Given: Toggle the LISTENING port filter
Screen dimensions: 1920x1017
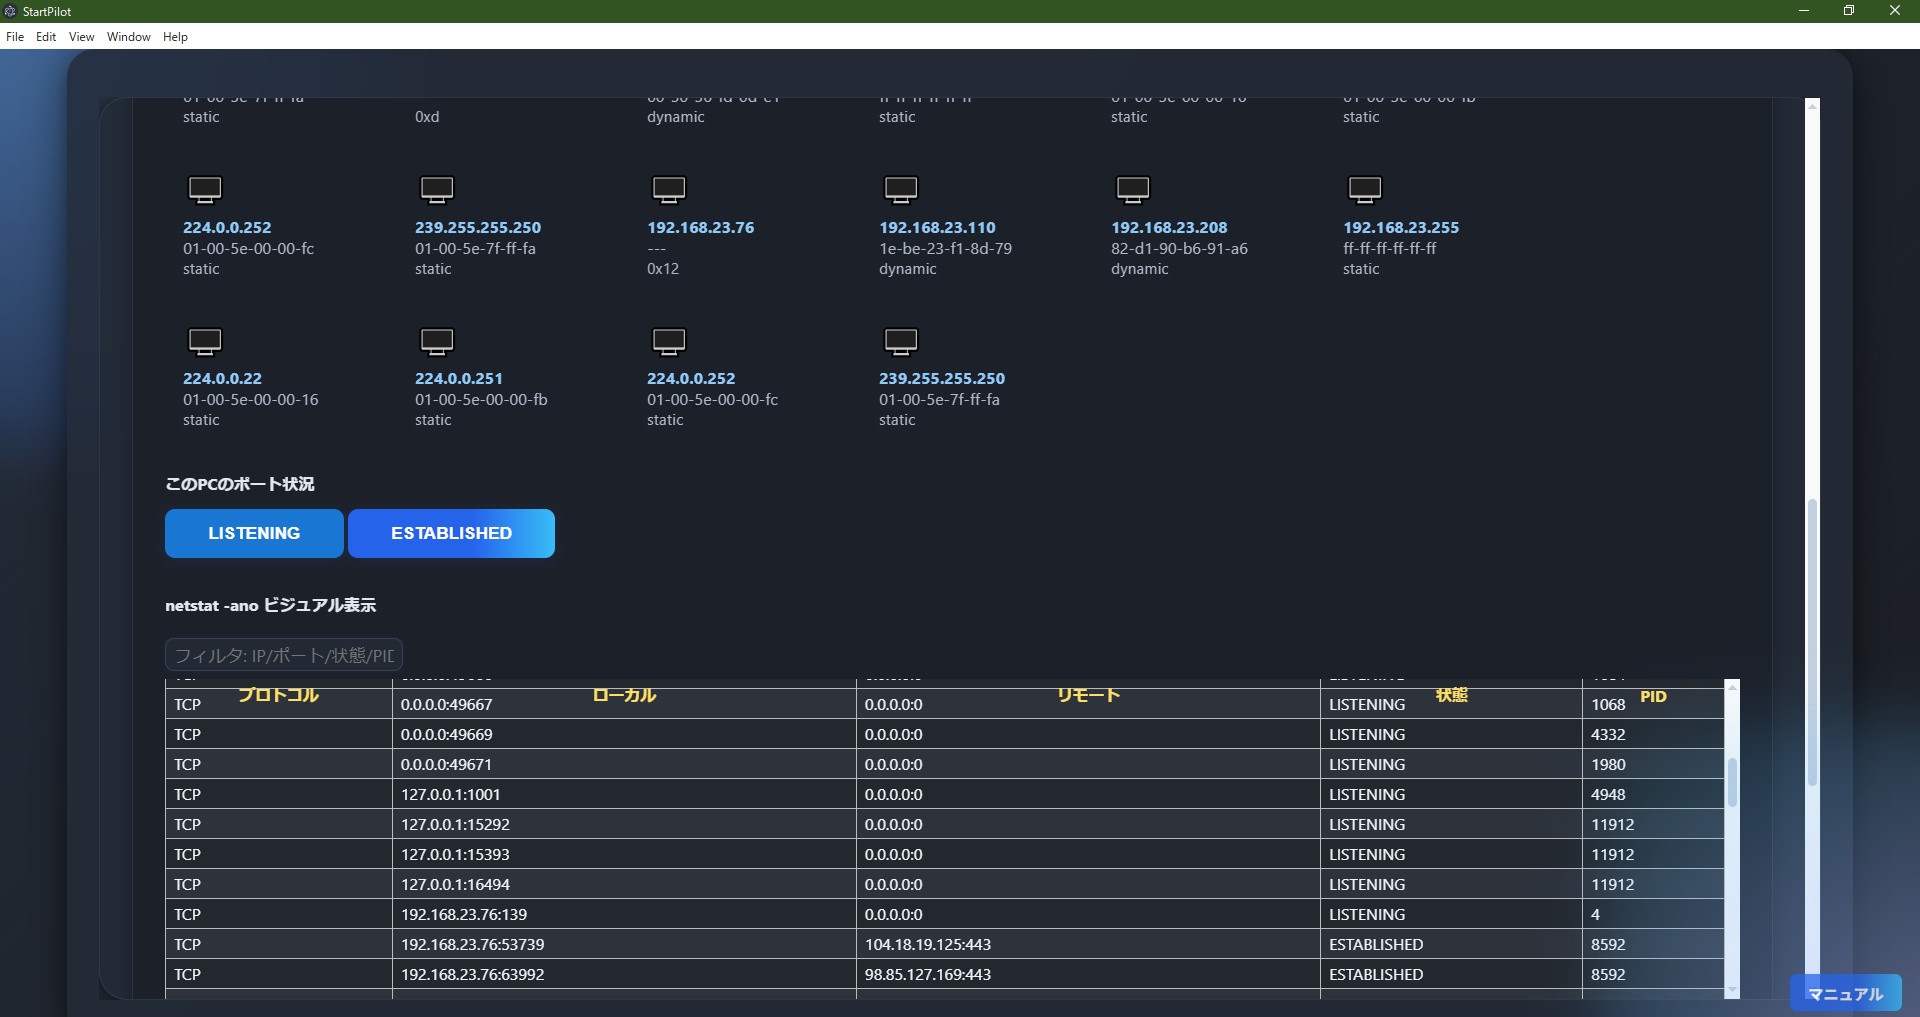Looking at the screenshot, I should coord(253,533).
